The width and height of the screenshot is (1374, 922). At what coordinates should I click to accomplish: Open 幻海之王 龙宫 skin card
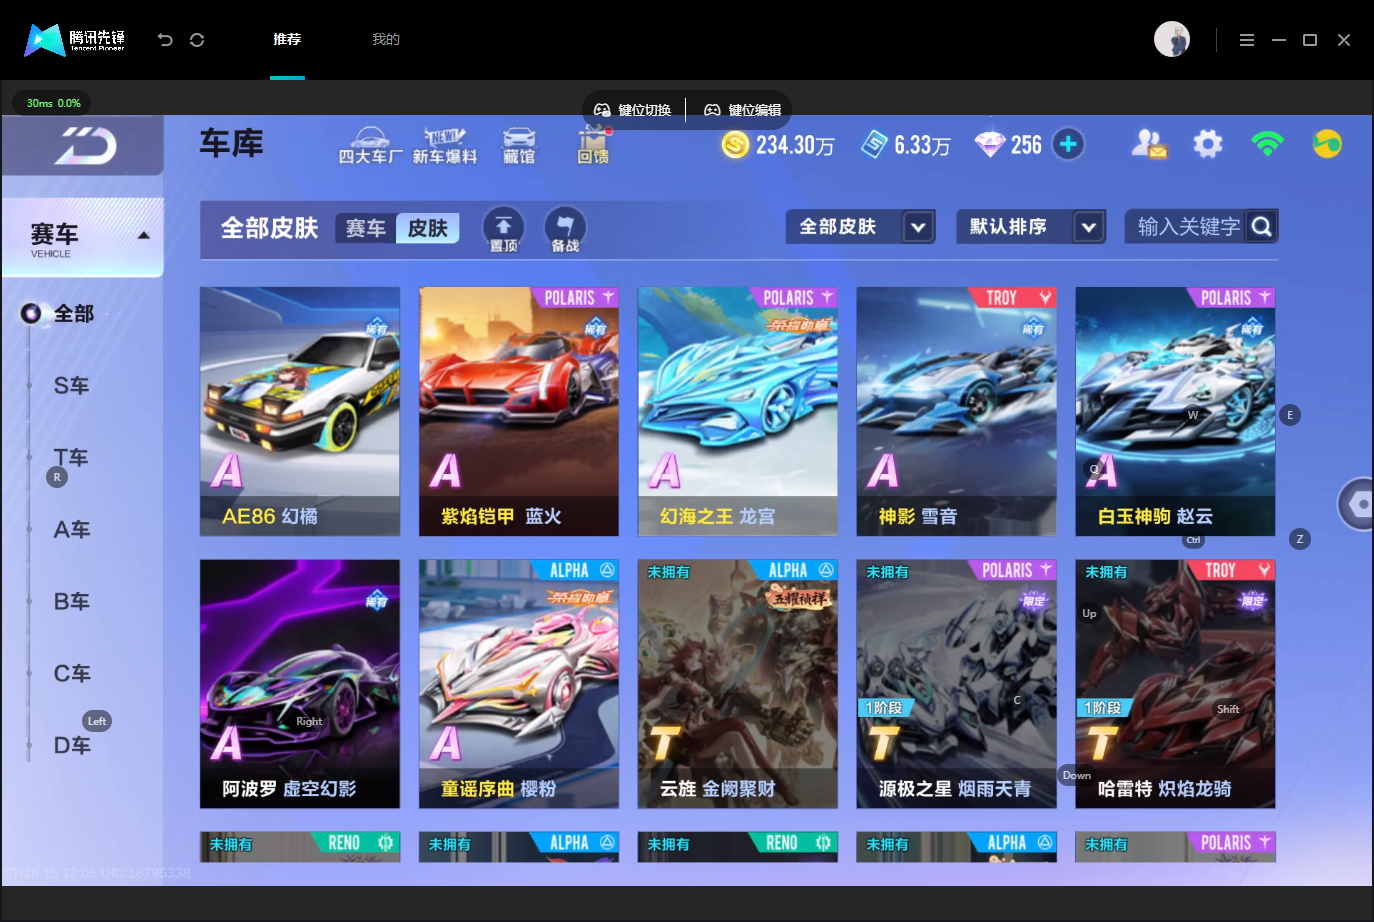tap(738, 412)
